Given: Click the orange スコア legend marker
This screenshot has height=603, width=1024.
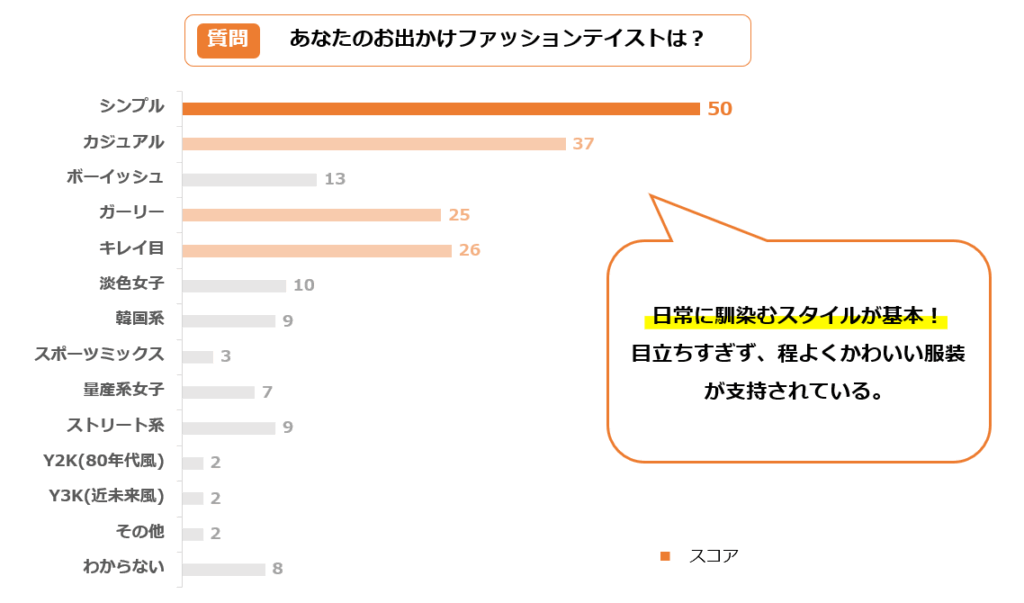Looking at the screenshot, I should (x=663, y=556).
